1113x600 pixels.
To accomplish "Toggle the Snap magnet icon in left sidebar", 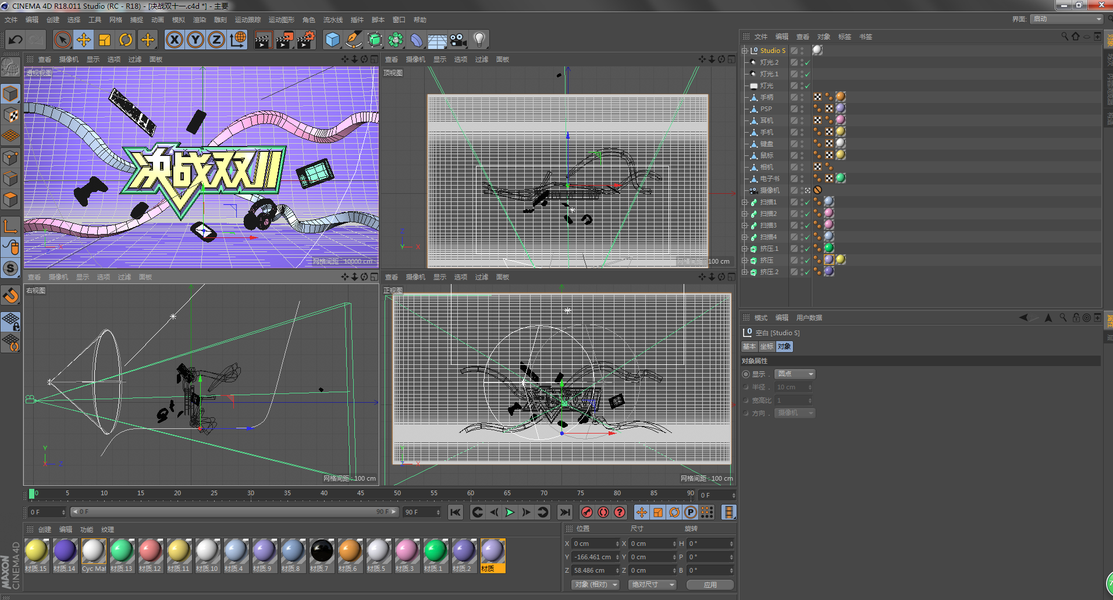I will pyautogui.click(x=10, y=295).
